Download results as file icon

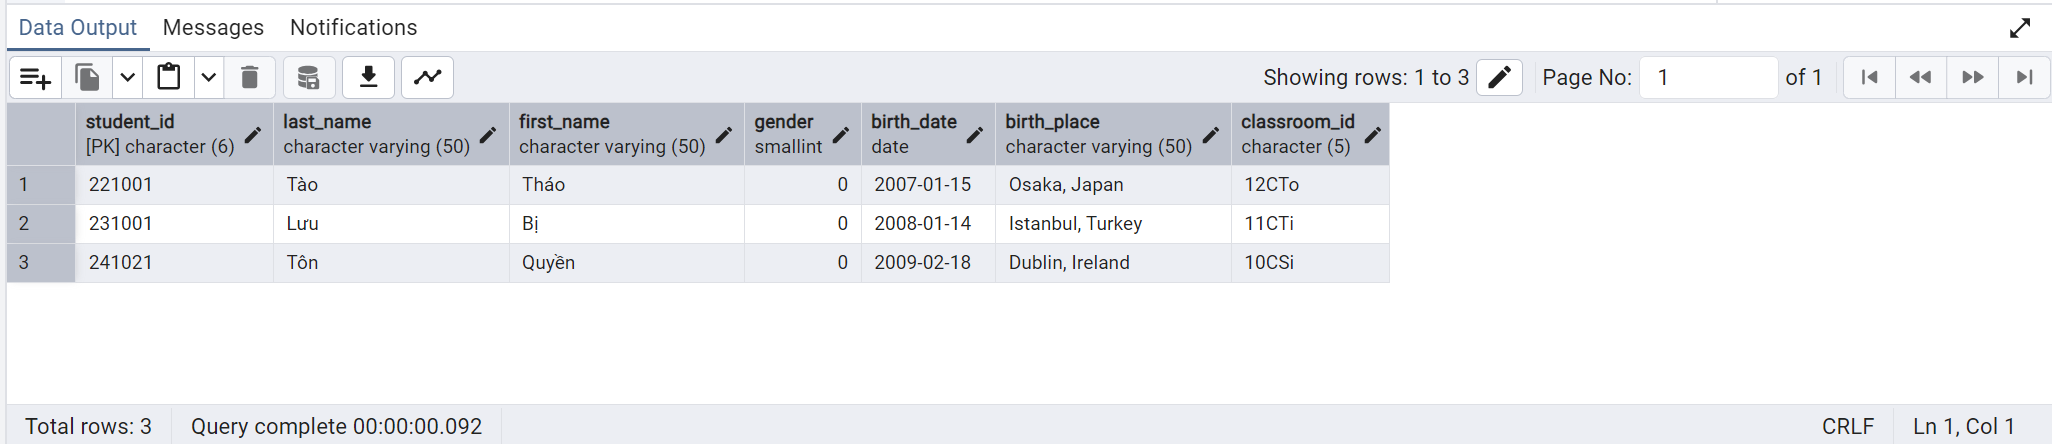tap(369, 78)
